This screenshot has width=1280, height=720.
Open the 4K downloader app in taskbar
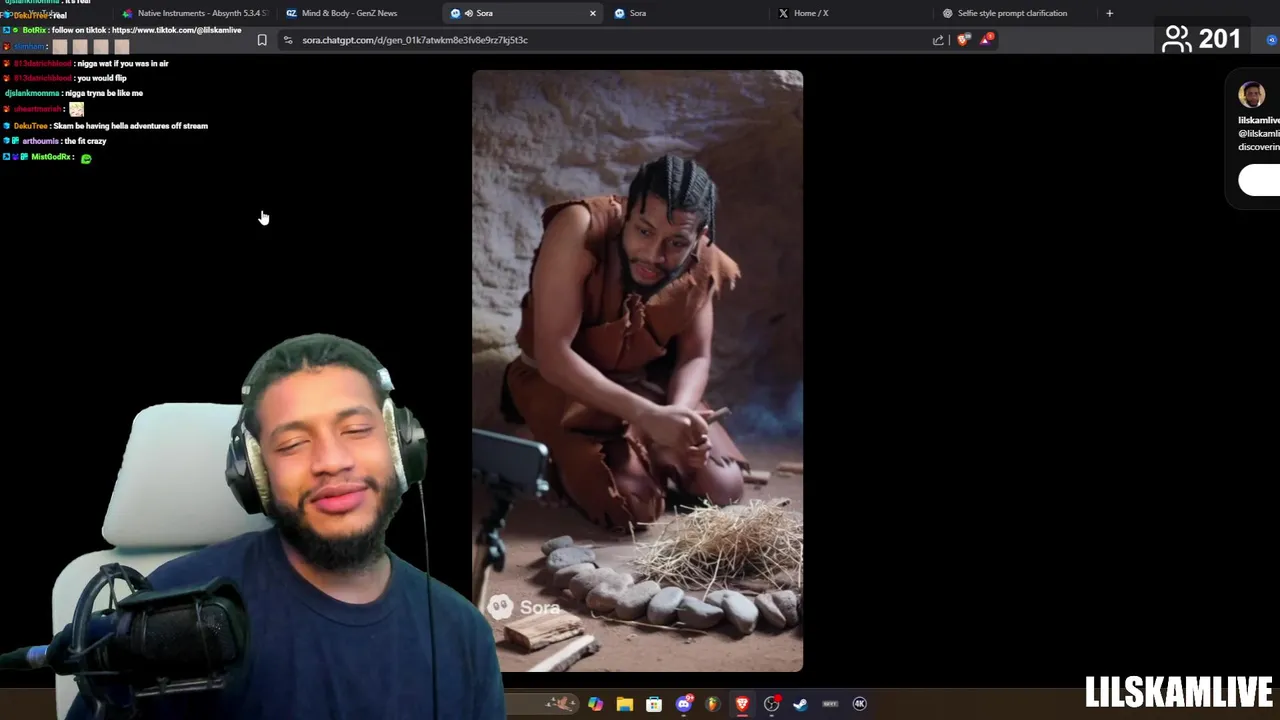point(859,704)
